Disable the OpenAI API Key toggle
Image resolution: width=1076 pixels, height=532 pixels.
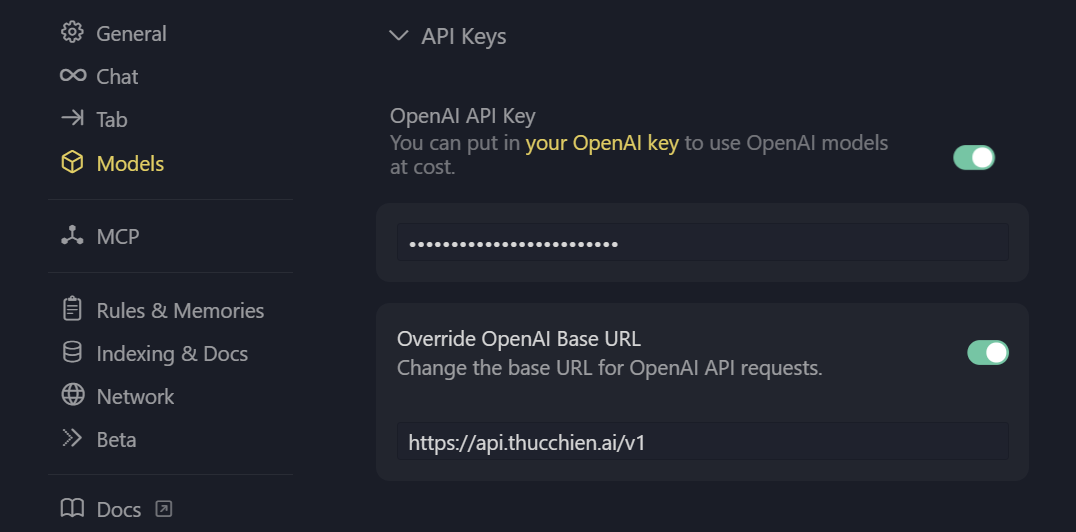(974, 157)
